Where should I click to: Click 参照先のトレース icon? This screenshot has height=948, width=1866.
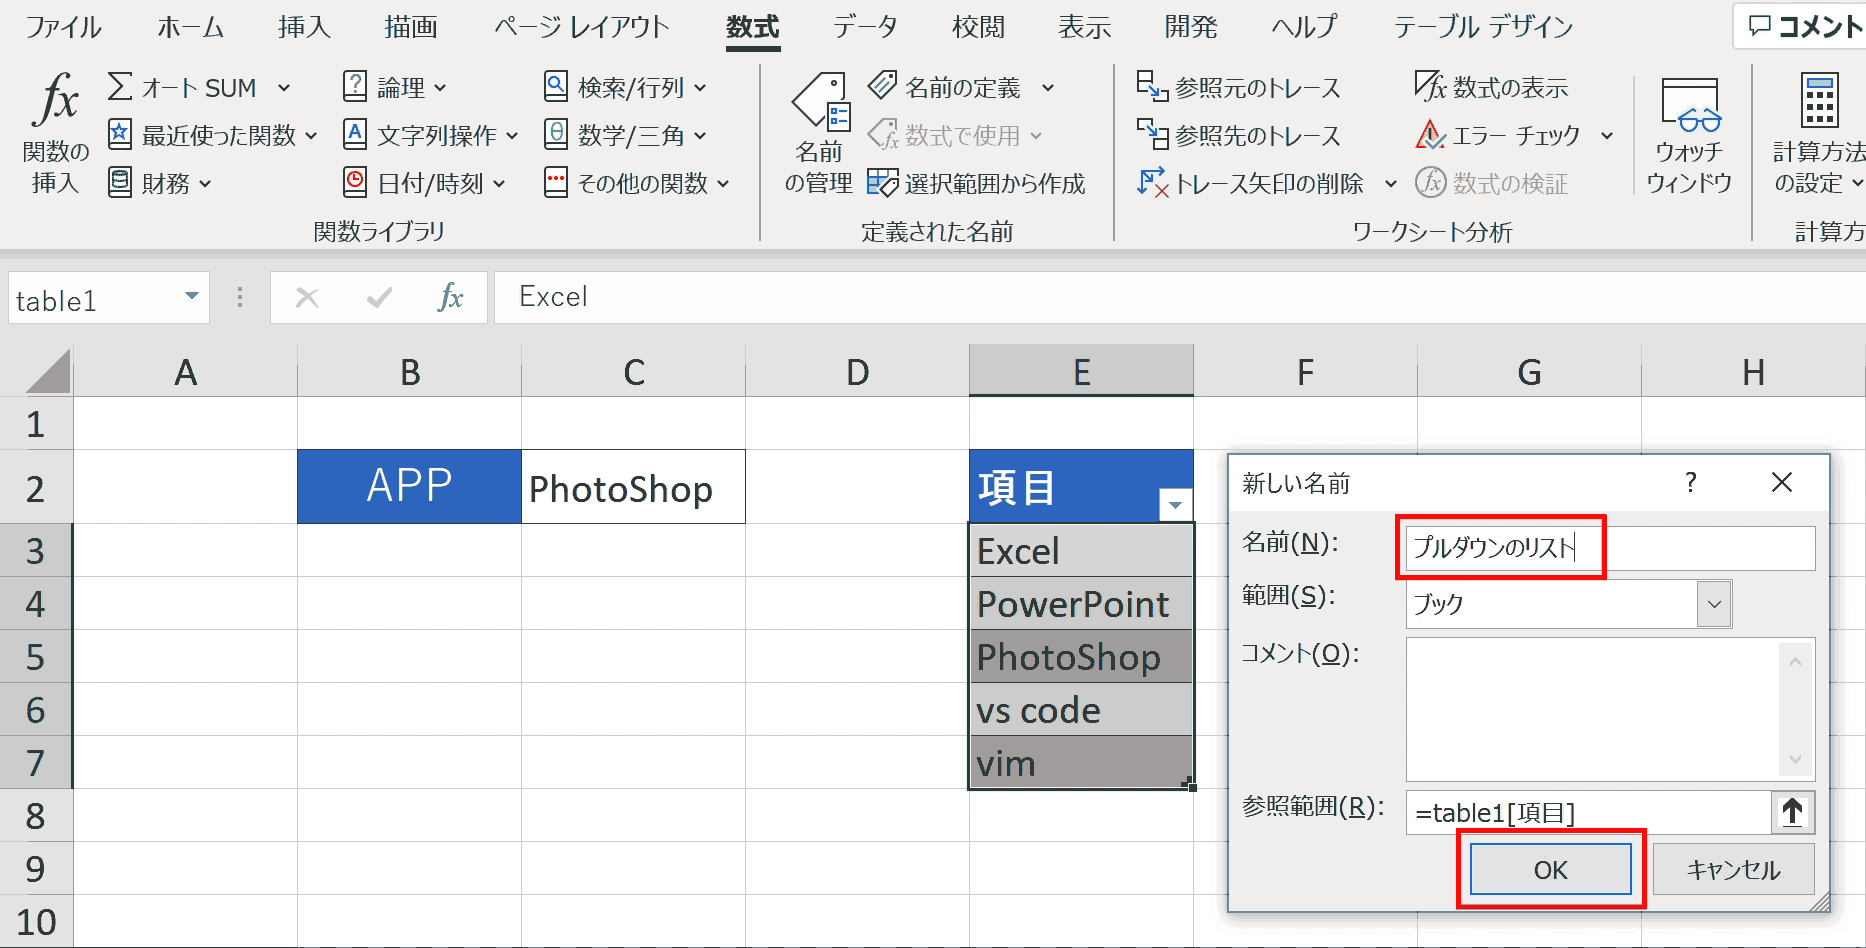pyautogui.click(x=1152, y=134)
